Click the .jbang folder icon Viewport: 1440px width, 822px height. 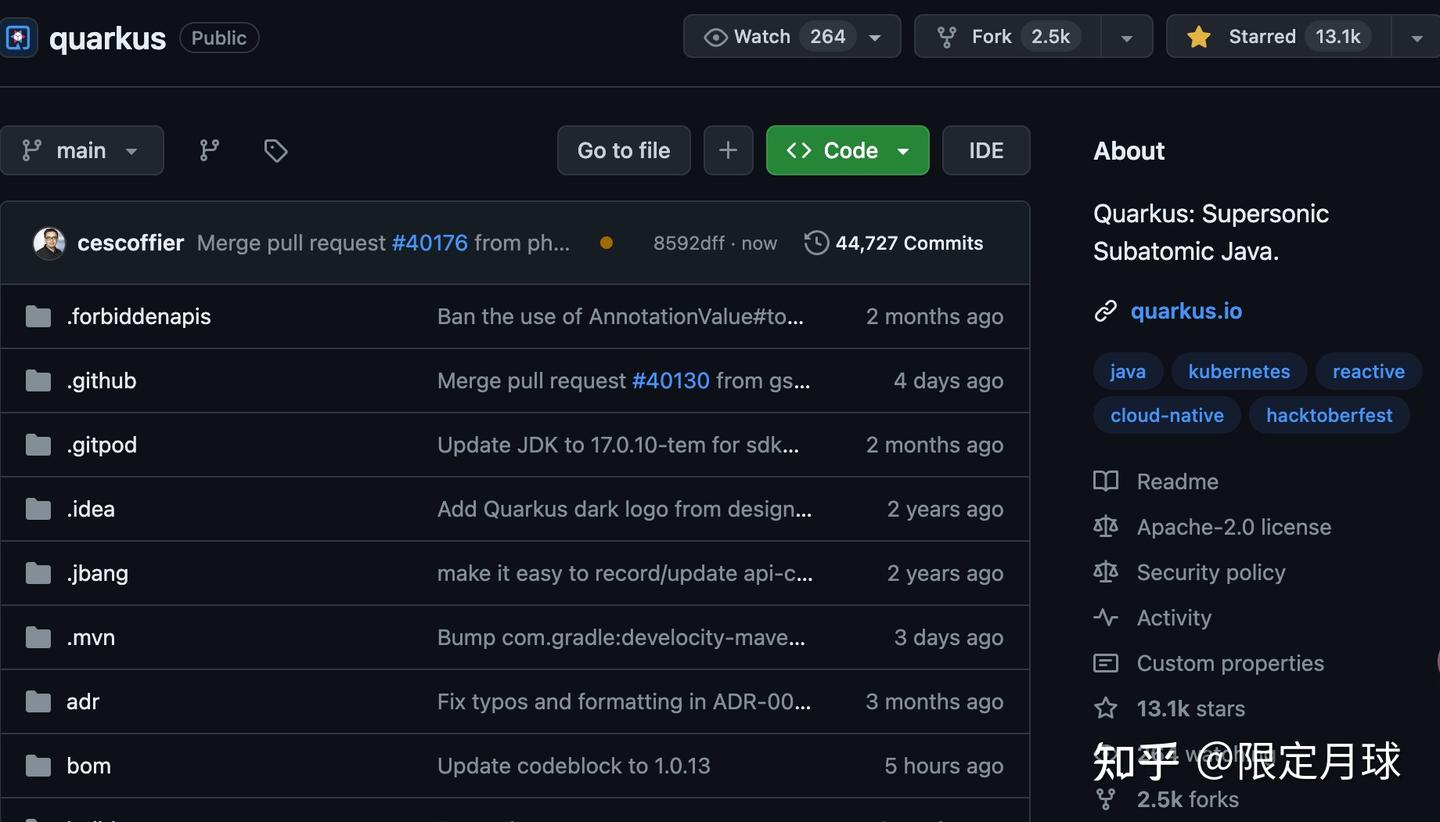pos(38,573)
